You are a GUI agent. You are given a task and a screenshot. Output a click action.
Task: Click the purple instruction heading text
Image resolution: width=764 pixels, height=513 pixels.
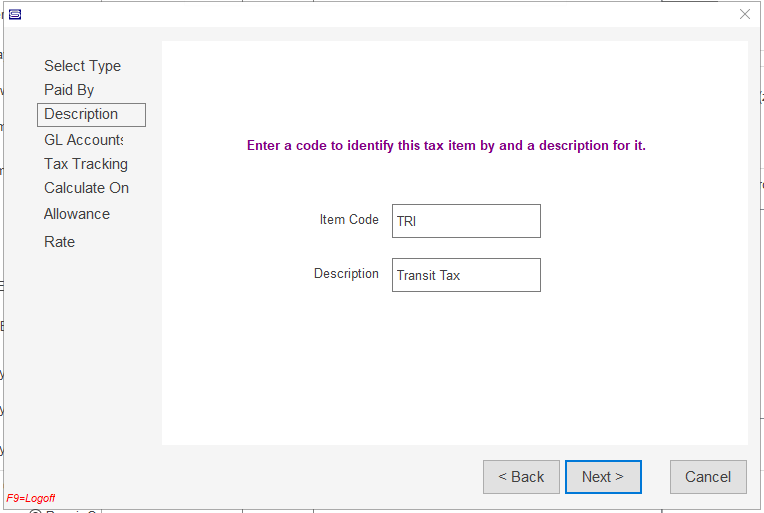(x=446, y=146)
